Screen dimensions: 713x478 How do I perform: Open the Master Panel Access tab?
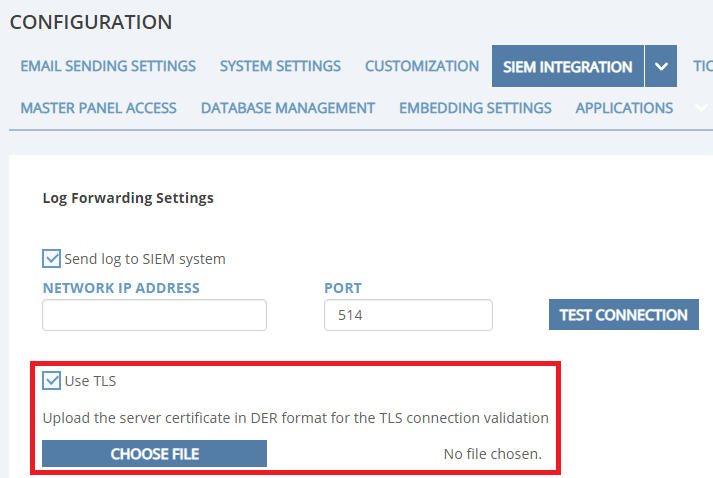[x=98, y=107]
